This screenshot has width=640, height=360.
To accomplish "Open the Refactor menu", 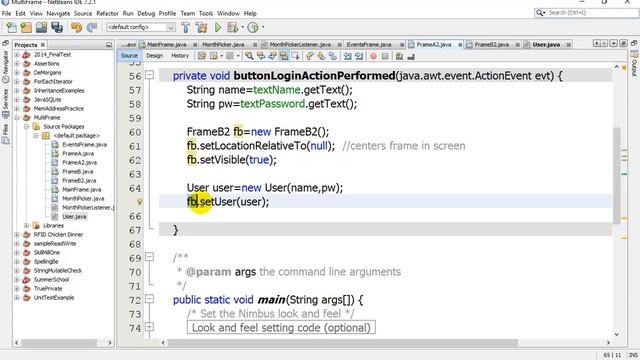I will point(107,13).
